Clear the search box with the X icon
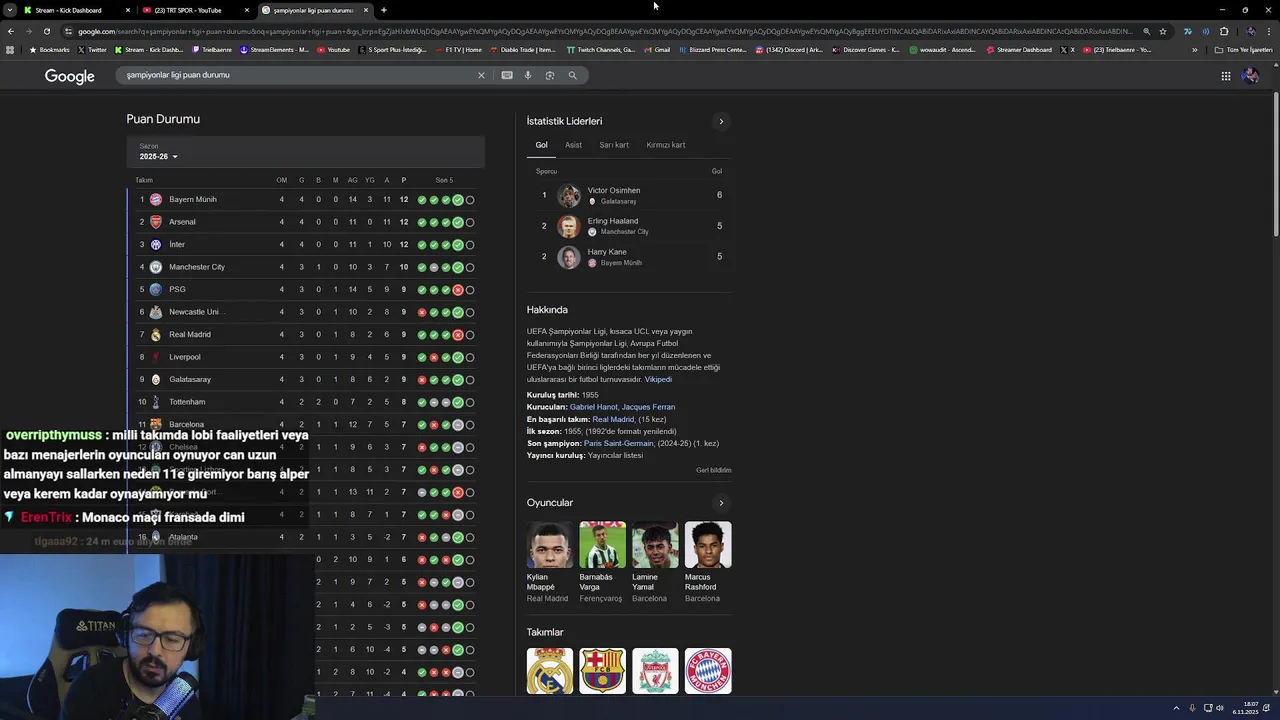The width and height of the screenshot is (1280, 720). click(481, 75)
